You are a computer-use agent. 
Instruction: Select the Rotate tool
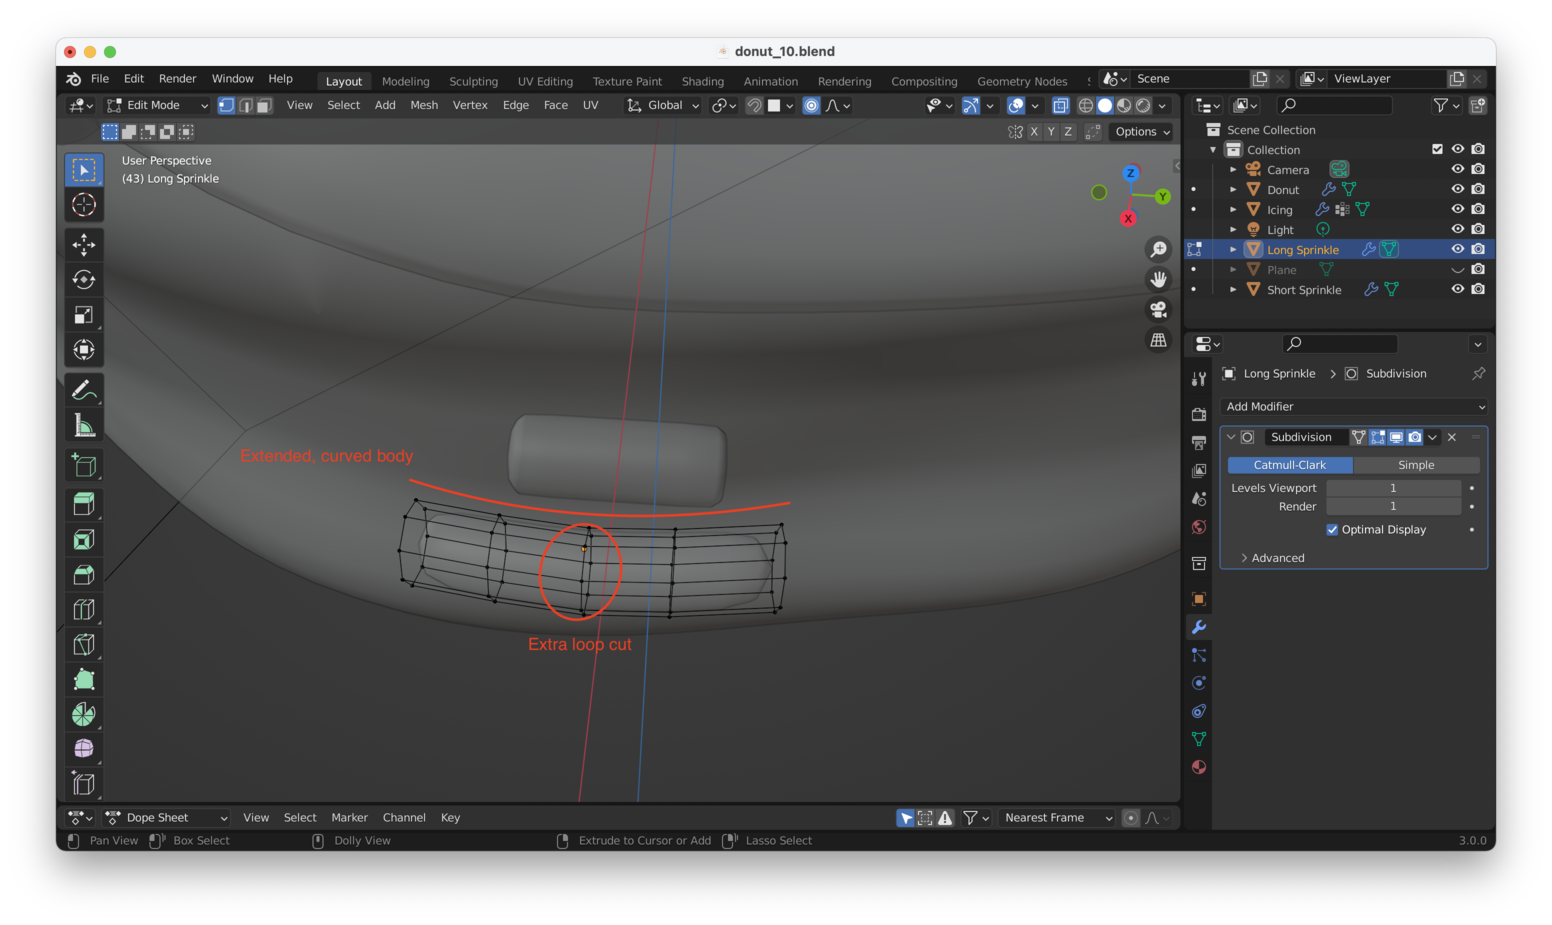point(84,279)
